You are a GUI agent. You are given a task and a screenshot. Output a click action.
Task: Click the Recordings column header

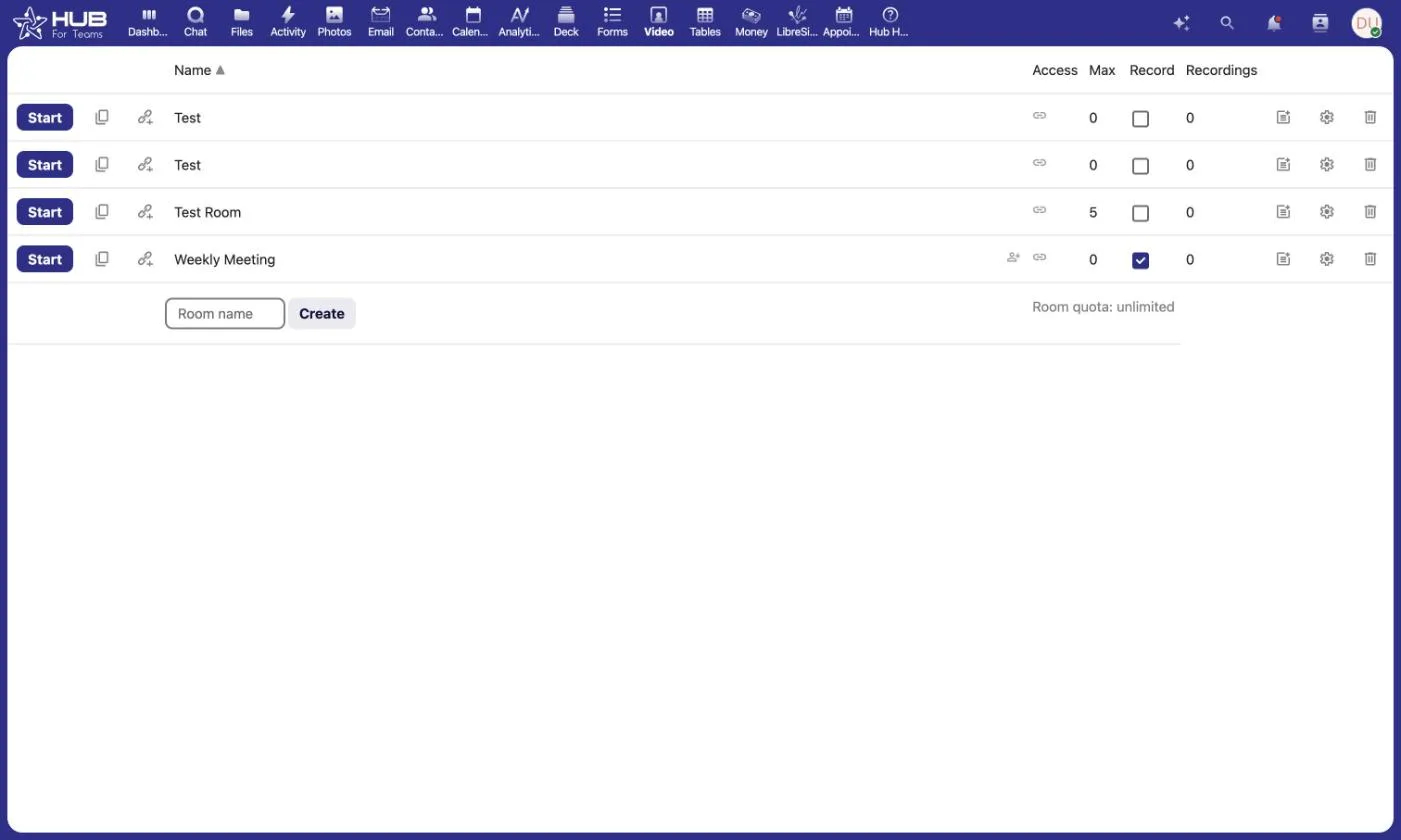click(1221, 70)
